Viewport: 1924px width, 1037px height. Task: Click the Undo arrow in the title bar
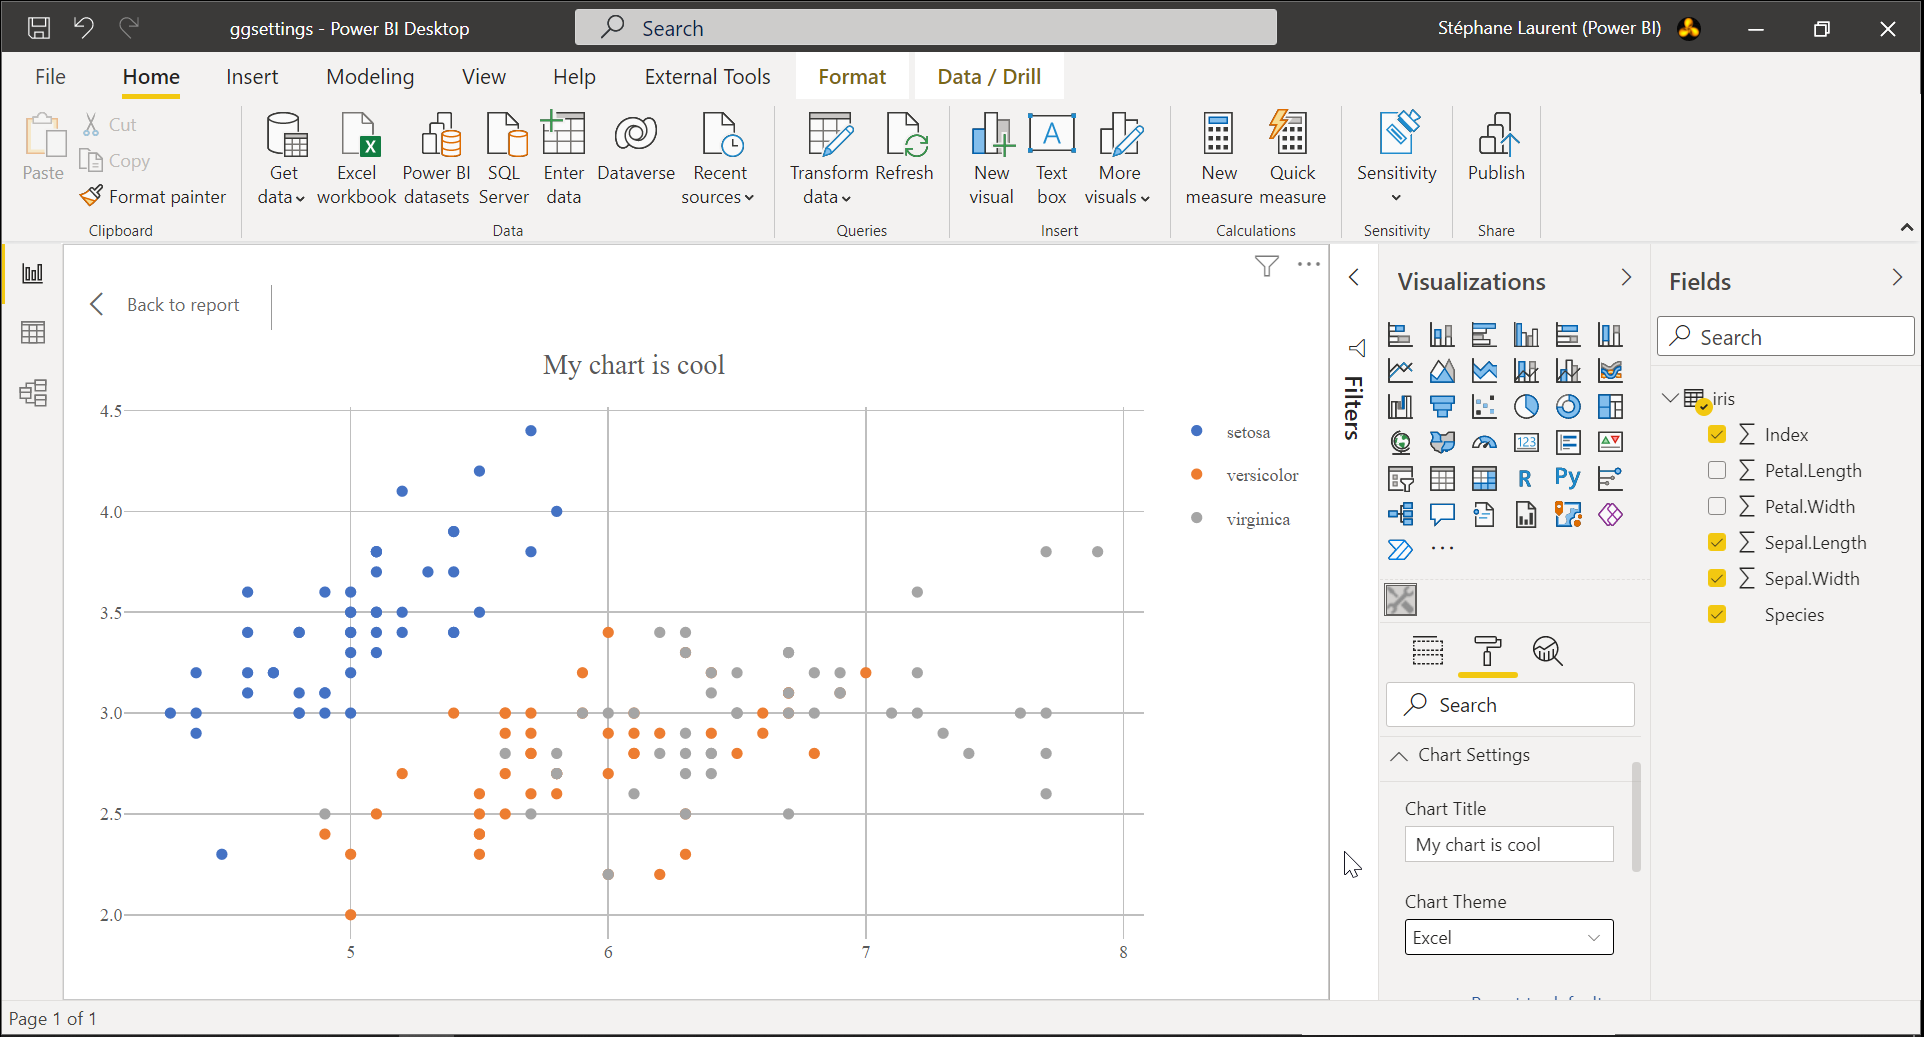(x=84, y=28)
